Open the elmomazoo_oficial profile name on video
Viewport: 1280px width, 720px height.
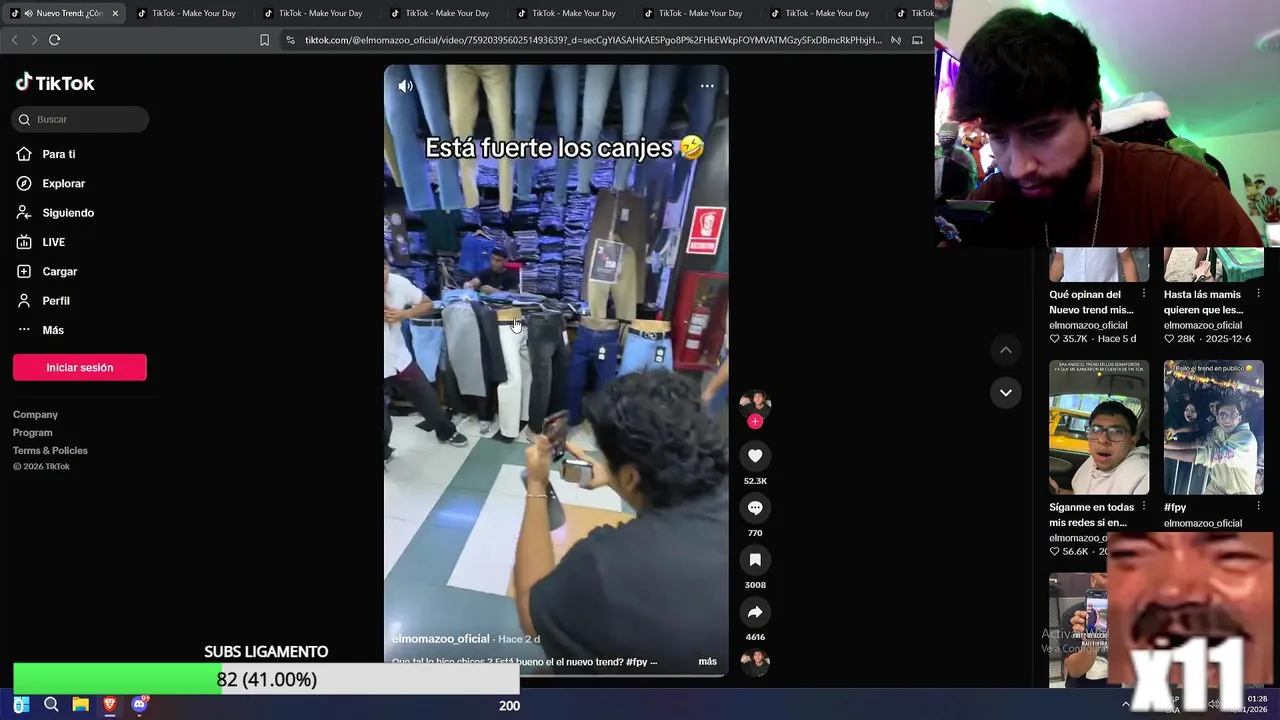441,639
